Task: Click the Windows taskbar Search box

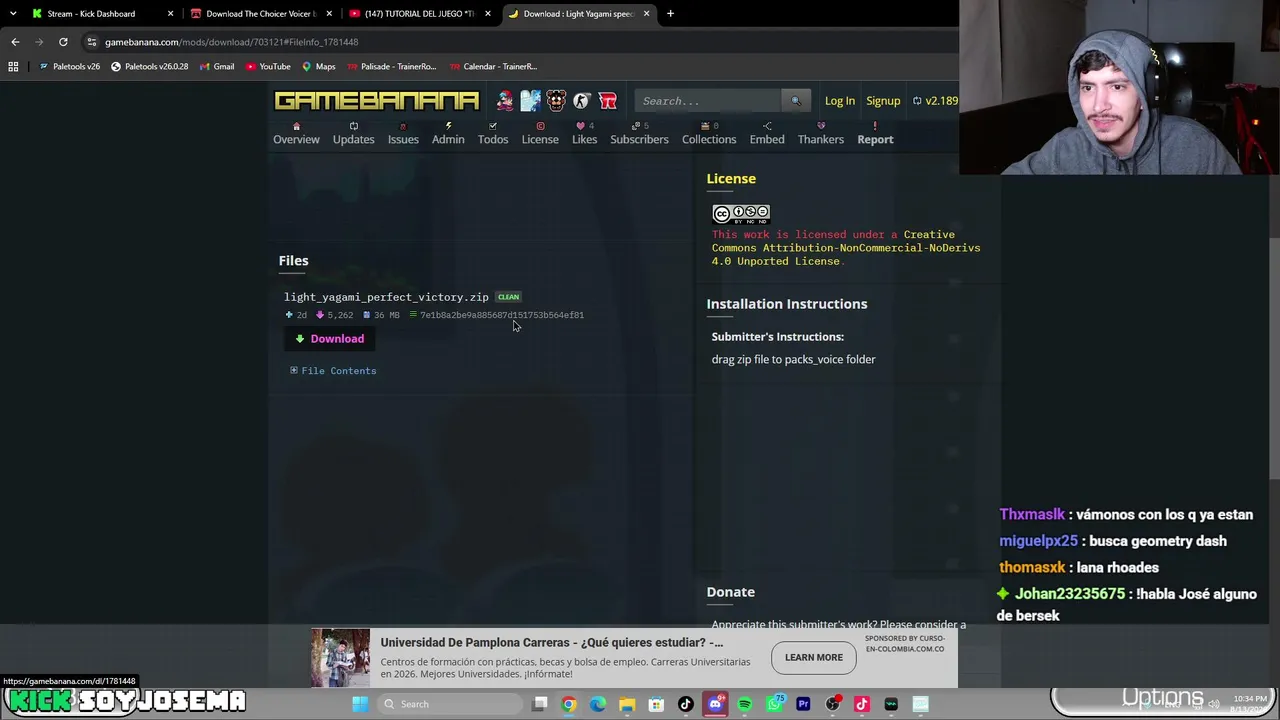Action: tap(450, 704)
